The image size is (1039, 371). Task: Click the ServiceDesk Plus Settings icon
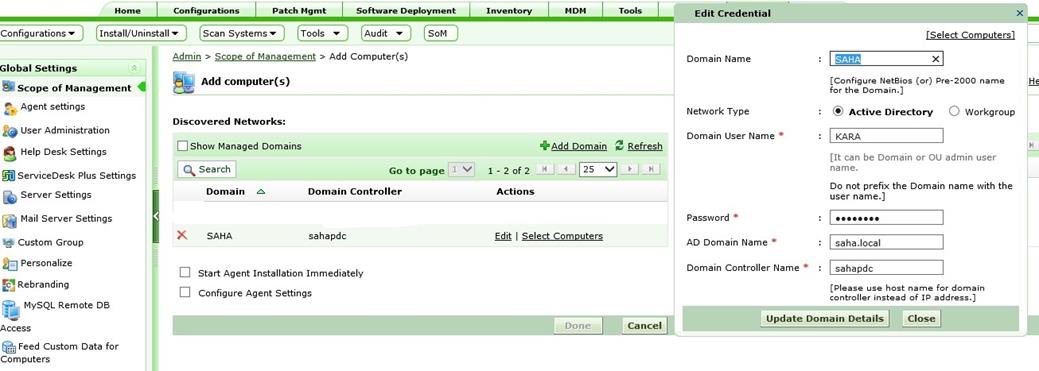pos(8,176)
